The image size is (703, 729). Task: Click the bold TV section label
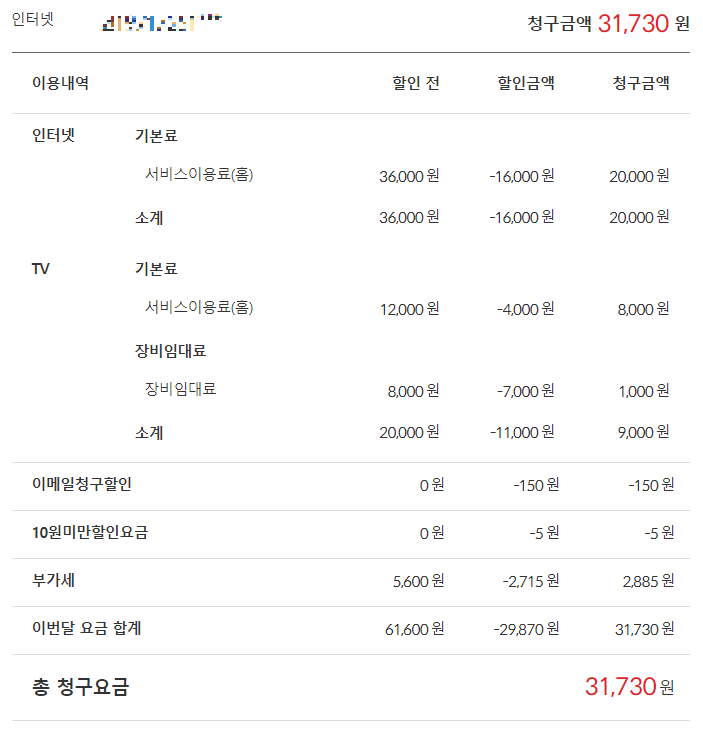point(41,269)
